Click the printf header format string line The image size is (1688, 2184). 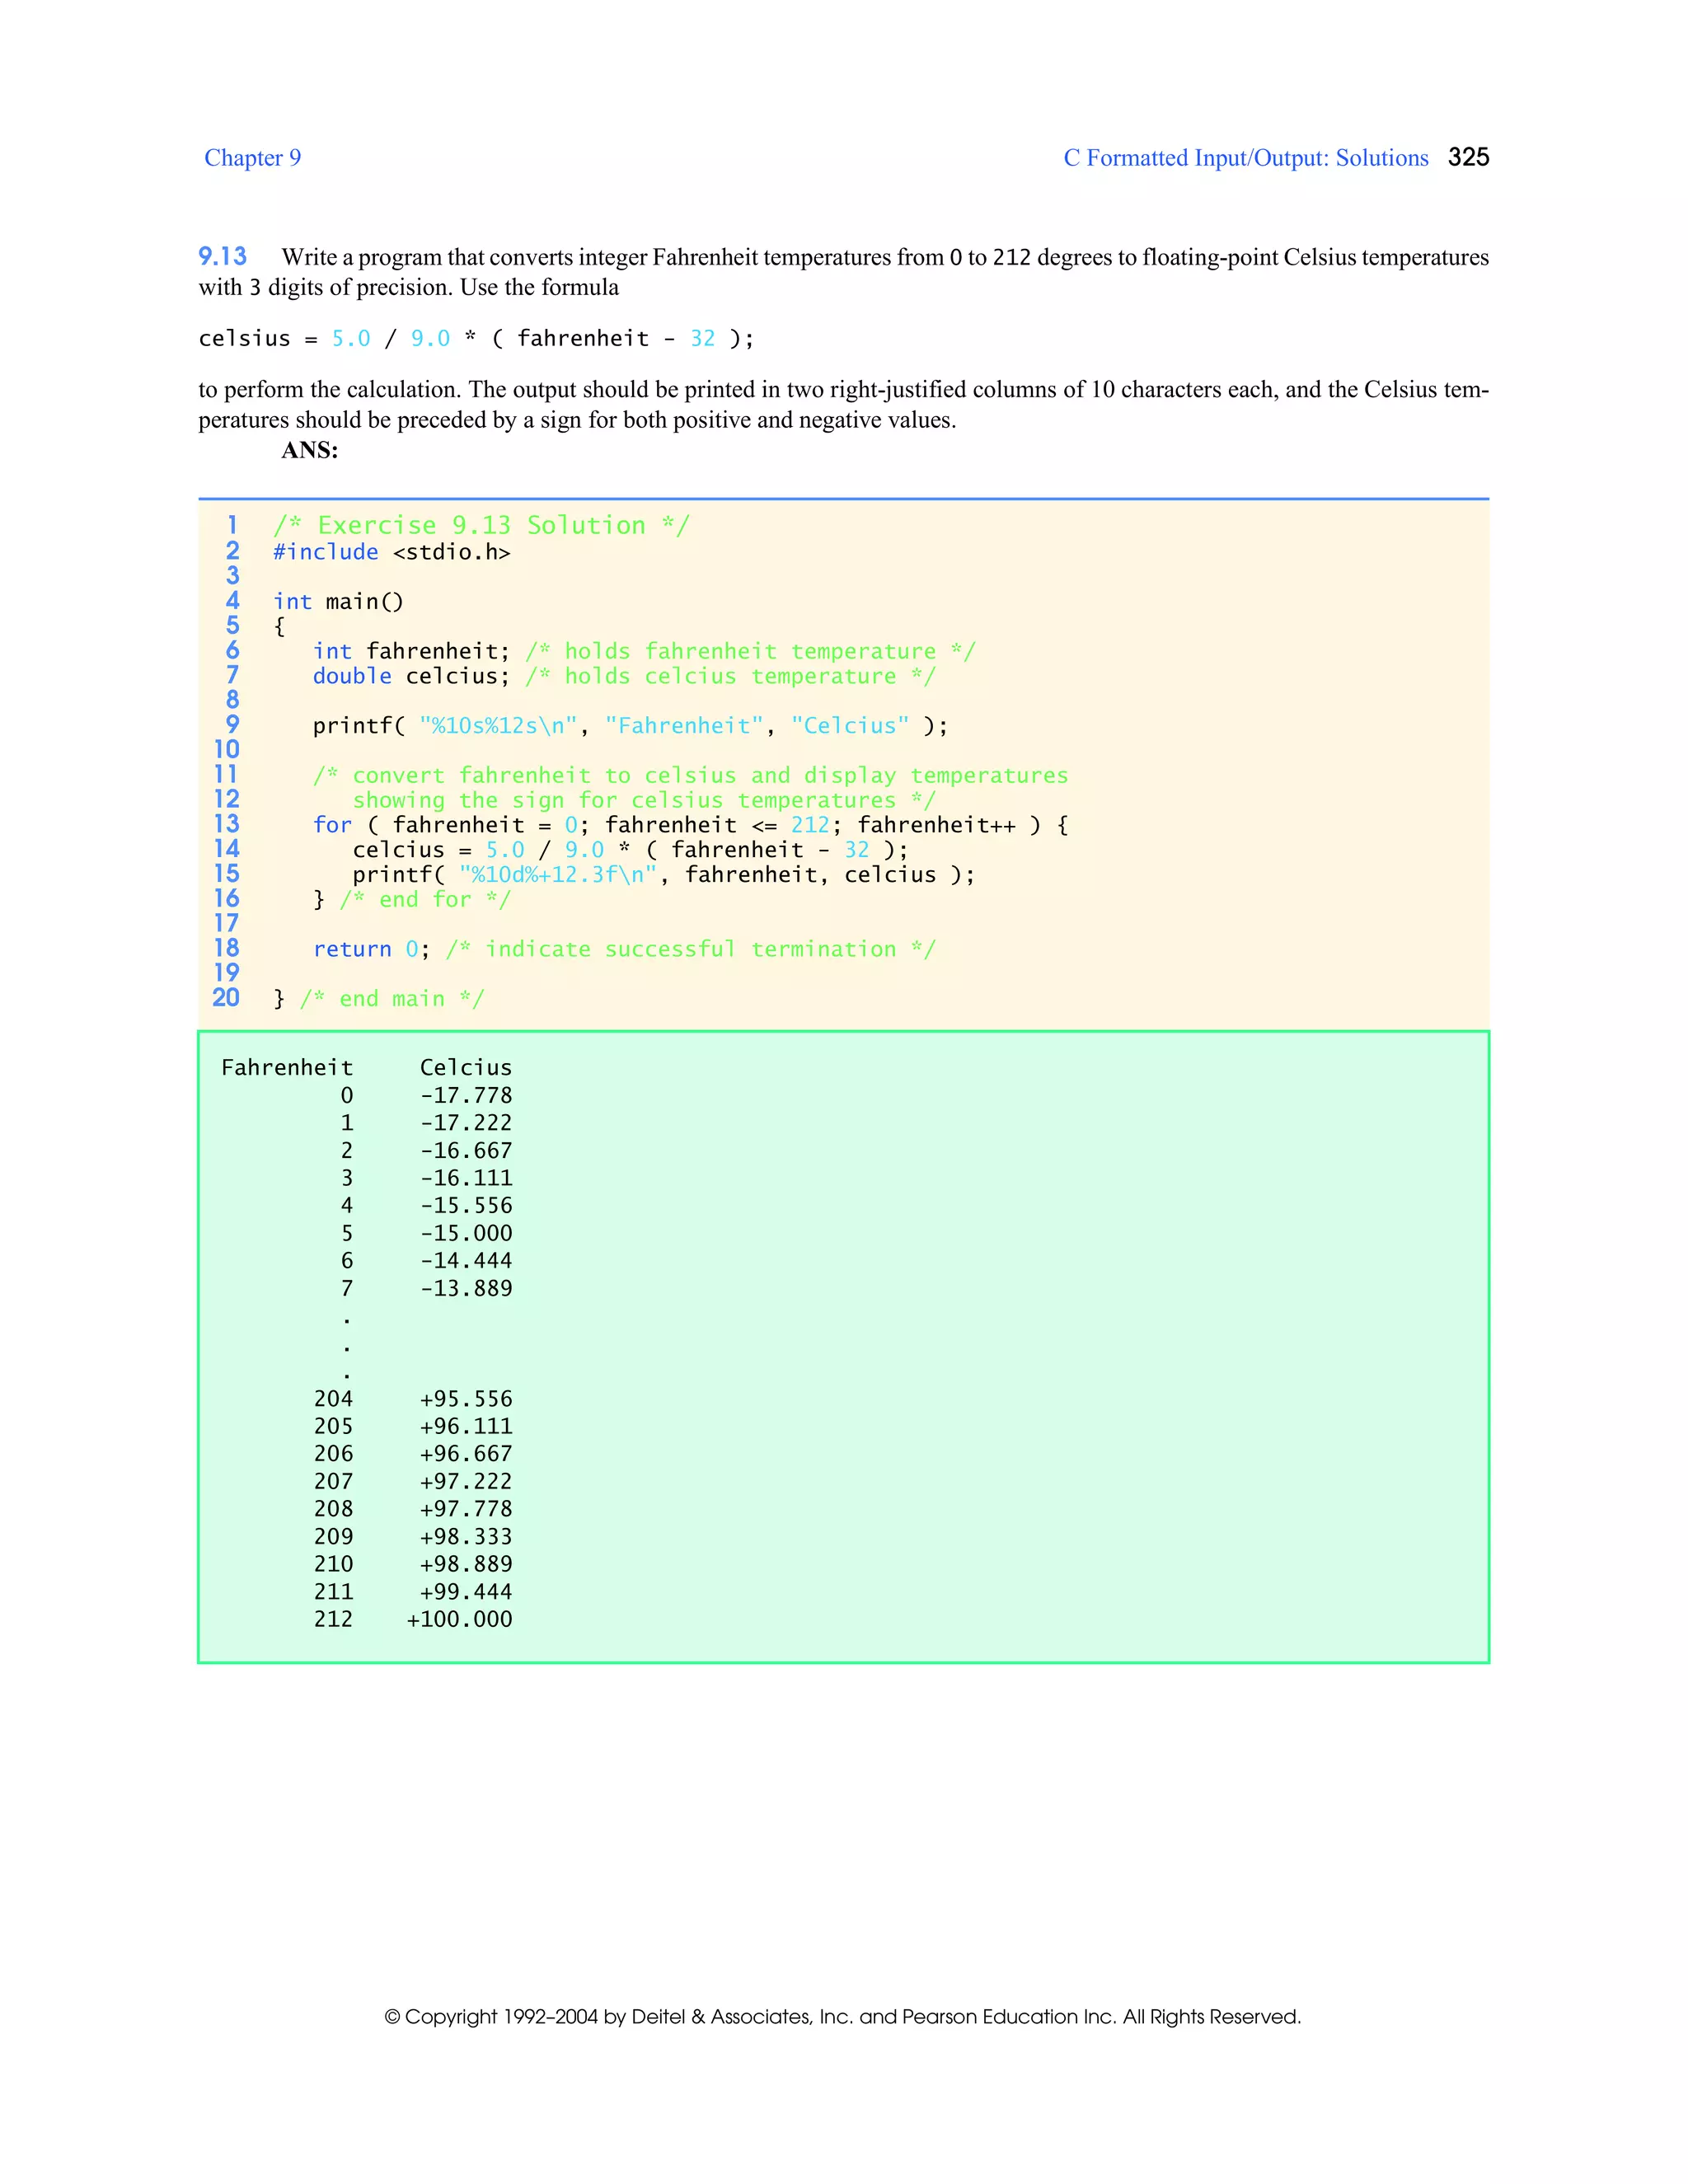click(x=629, y=726)
